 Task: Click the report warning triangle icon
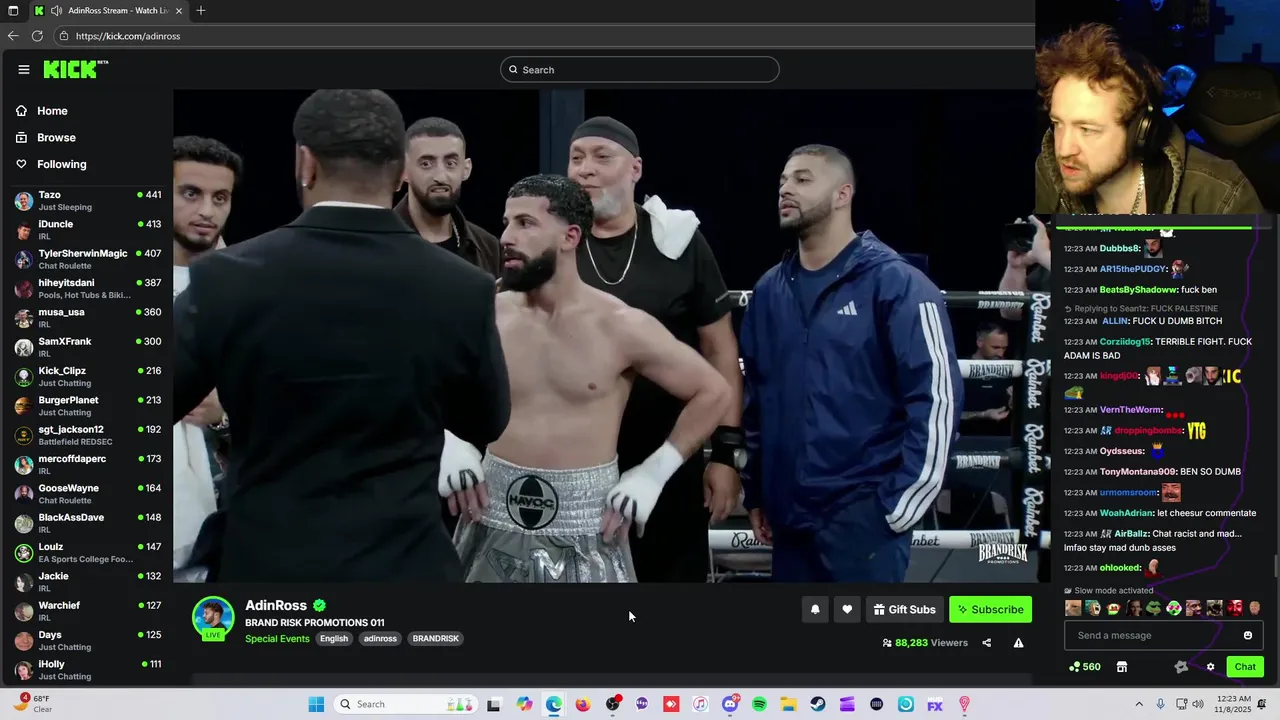click(1018, 643)
